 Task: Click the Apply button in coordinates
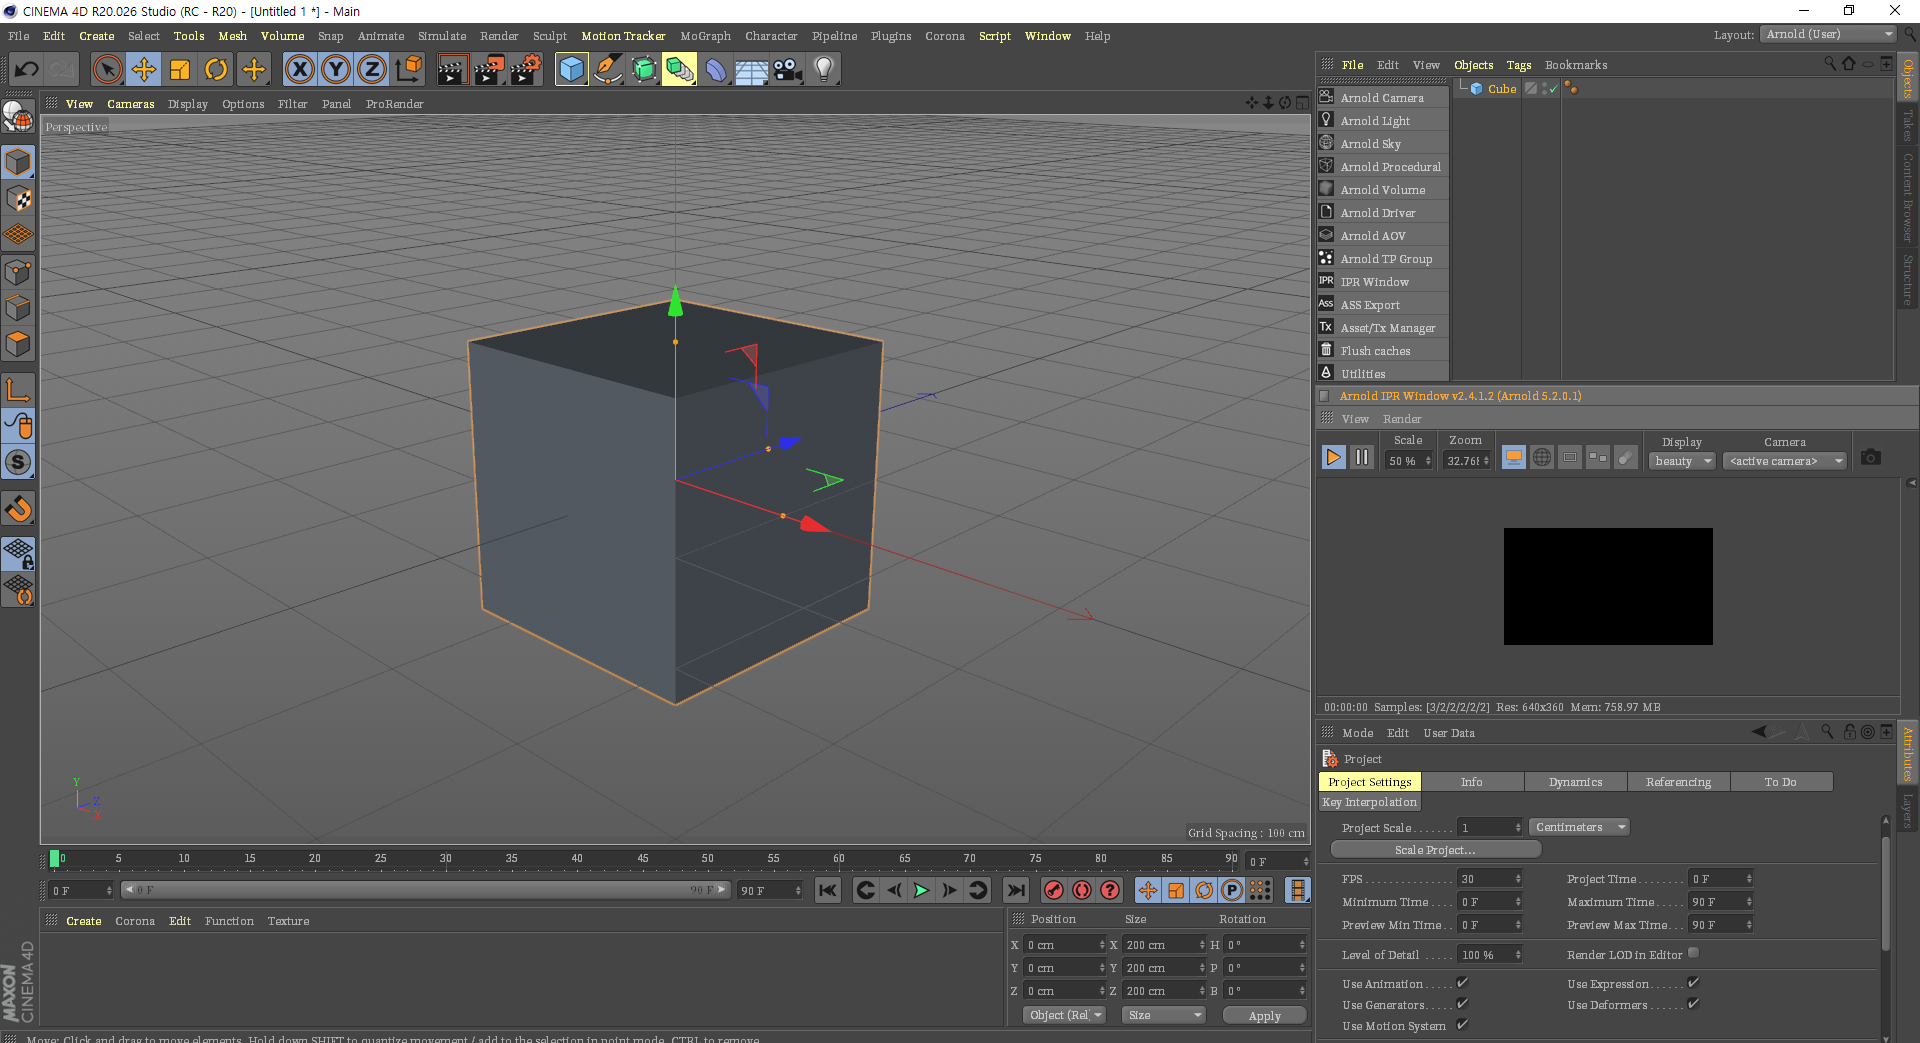coord(1264,1015)
